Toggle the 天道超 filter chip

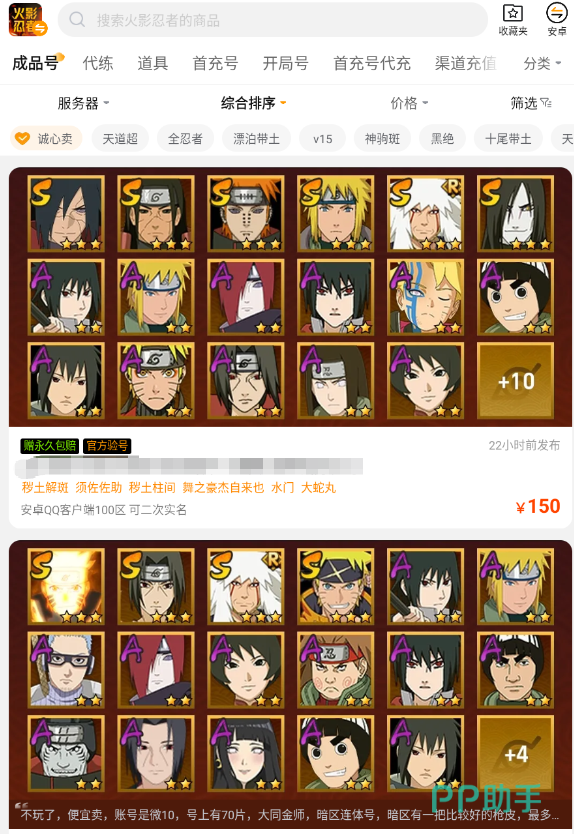tap(120, 139)
